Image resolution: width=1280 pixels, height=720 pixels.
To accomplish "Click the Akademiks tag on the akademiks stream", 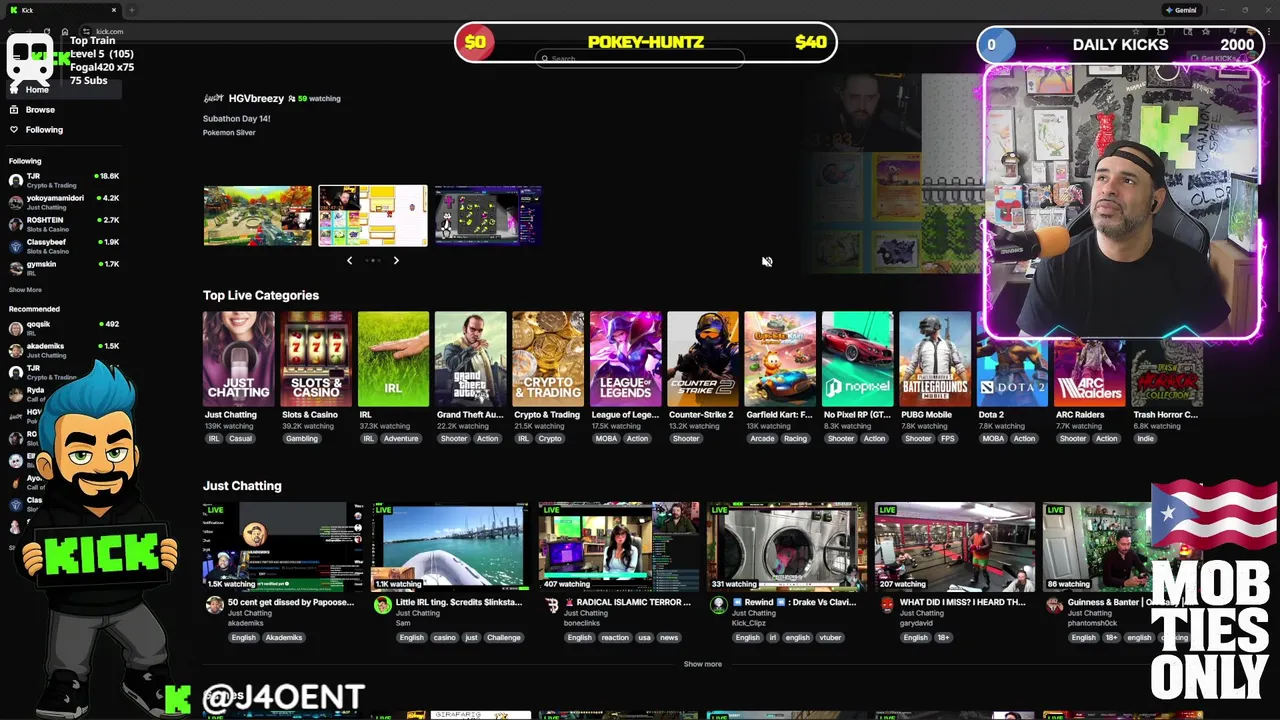I will pyautogui.click(x=283, y=638).
